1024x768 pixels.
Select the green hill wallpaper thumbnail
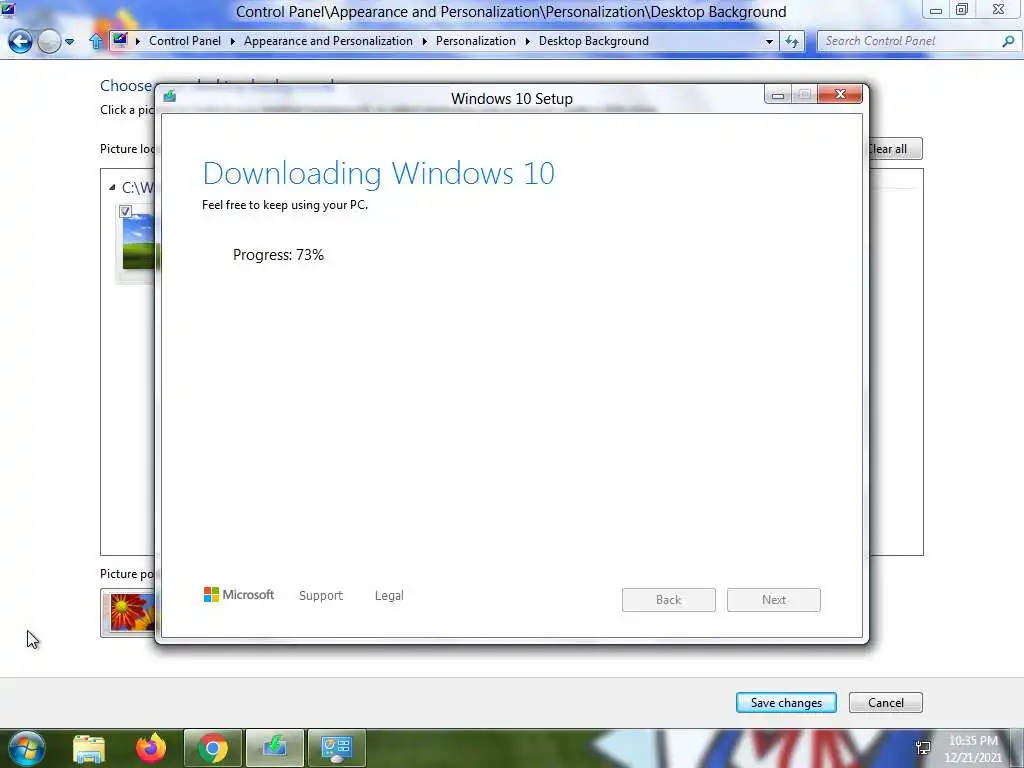coord(138,242)
